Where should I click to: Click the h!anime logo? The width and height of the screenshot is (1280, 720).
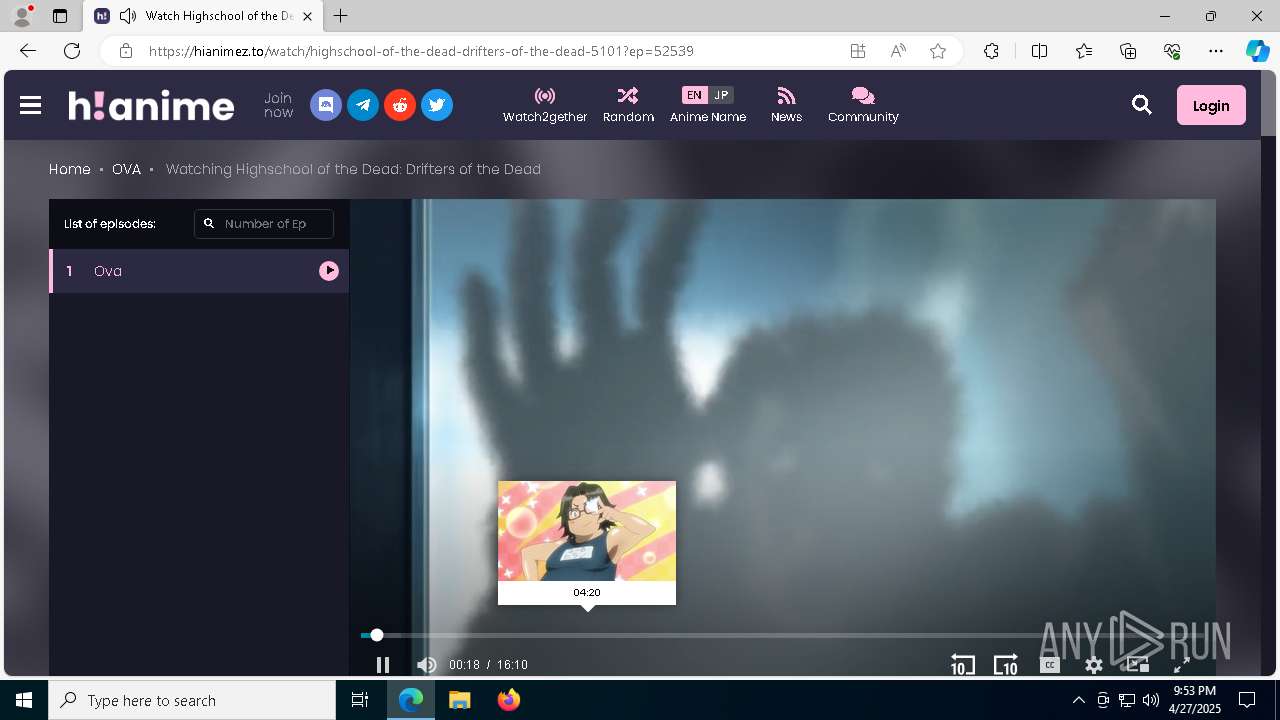tap(151, 105)
